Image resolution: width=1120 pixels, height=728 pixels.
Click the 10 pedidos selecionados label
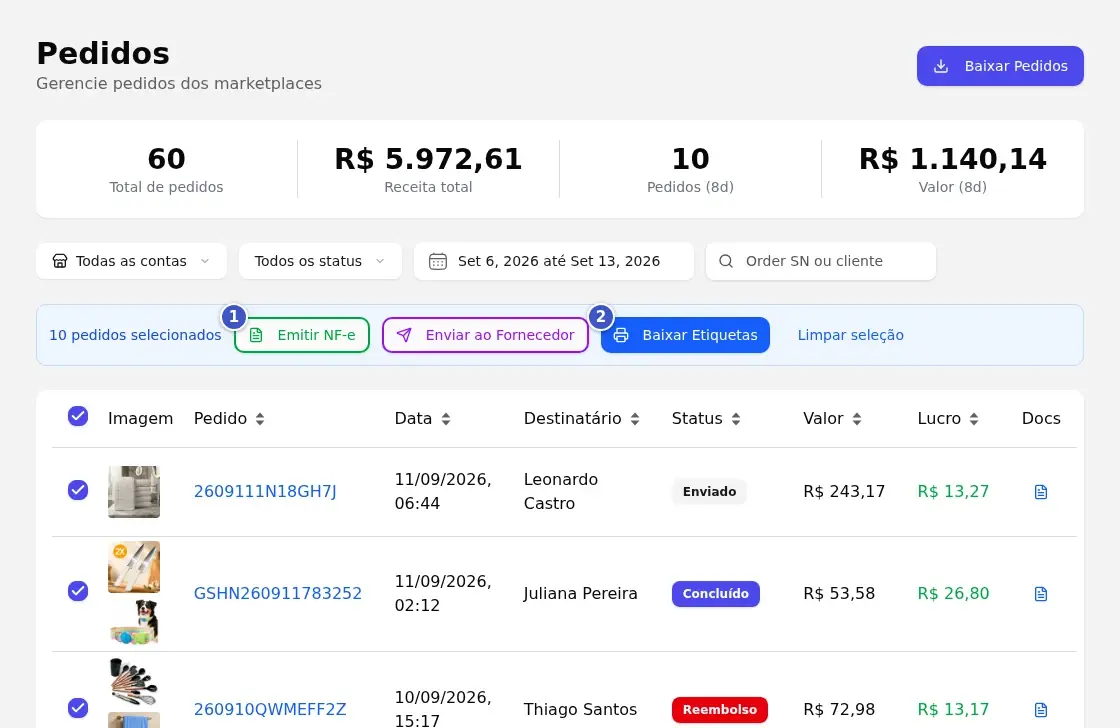click(135, 335)
